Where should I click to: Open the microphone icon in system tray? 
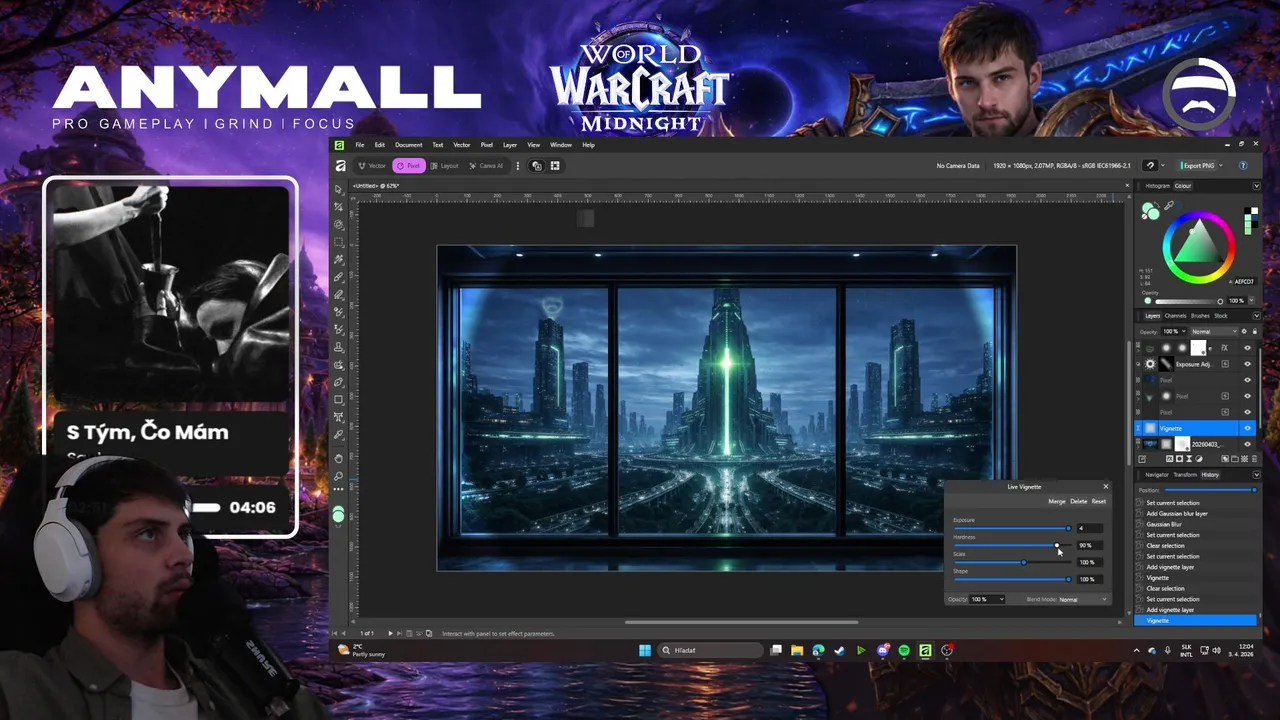(1167, 650)
